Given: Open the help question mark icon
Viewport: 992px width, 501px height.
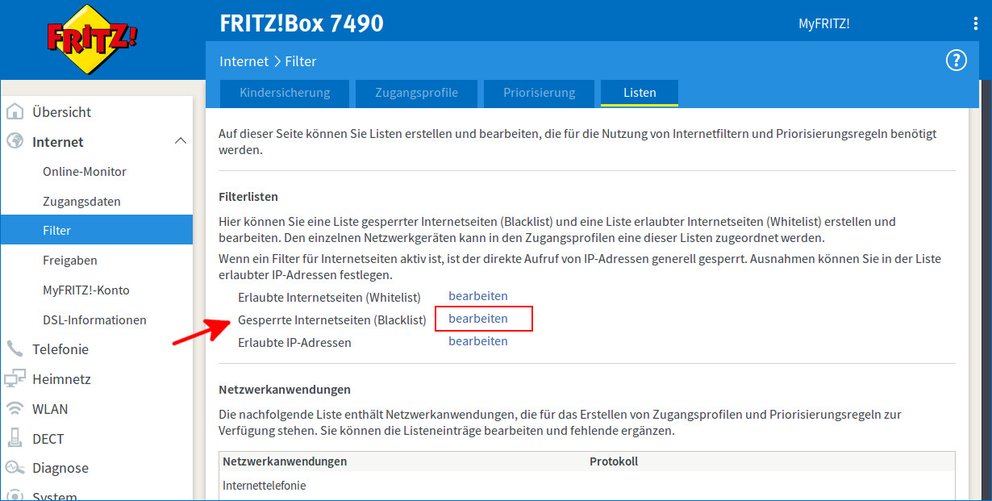Looking at the screenshot, I should (x=956, y=61).
